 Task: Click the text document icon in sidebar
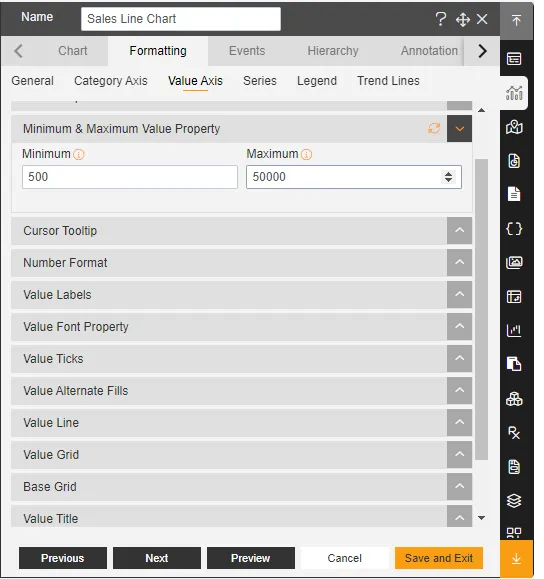coord(514,194)
